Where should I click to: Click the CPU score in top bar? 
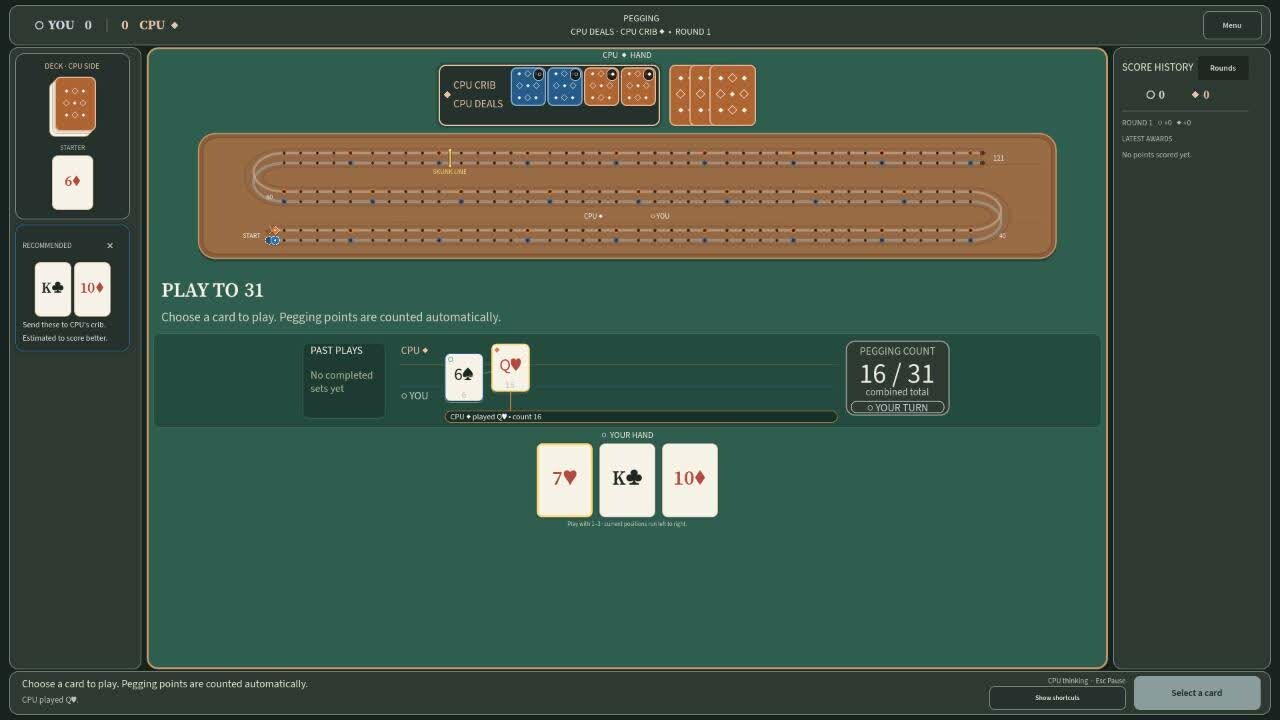150,25
